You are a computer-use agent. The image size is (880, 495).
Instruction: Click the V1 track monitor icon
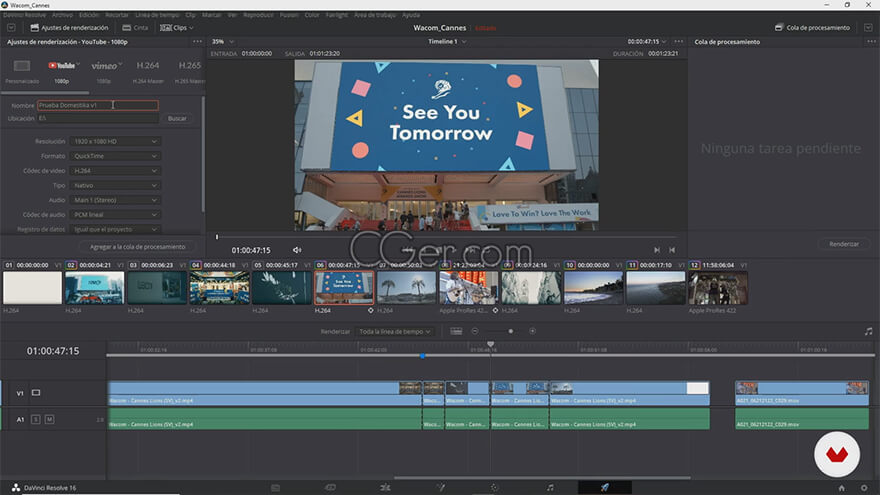[x=36, y=393]
